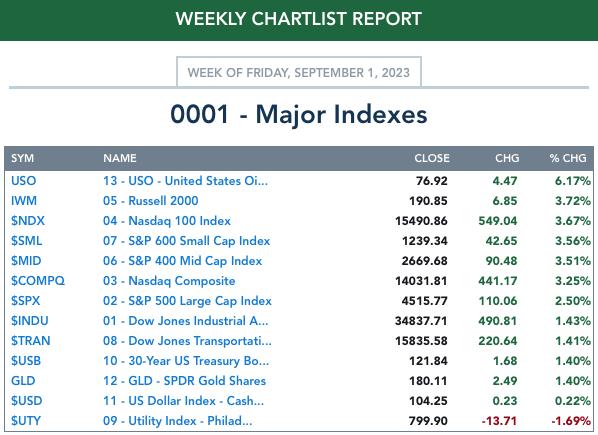Viewport: 598px width, 435px height.
Task: Click the $INDU symbol link
Action: point(30,321)
